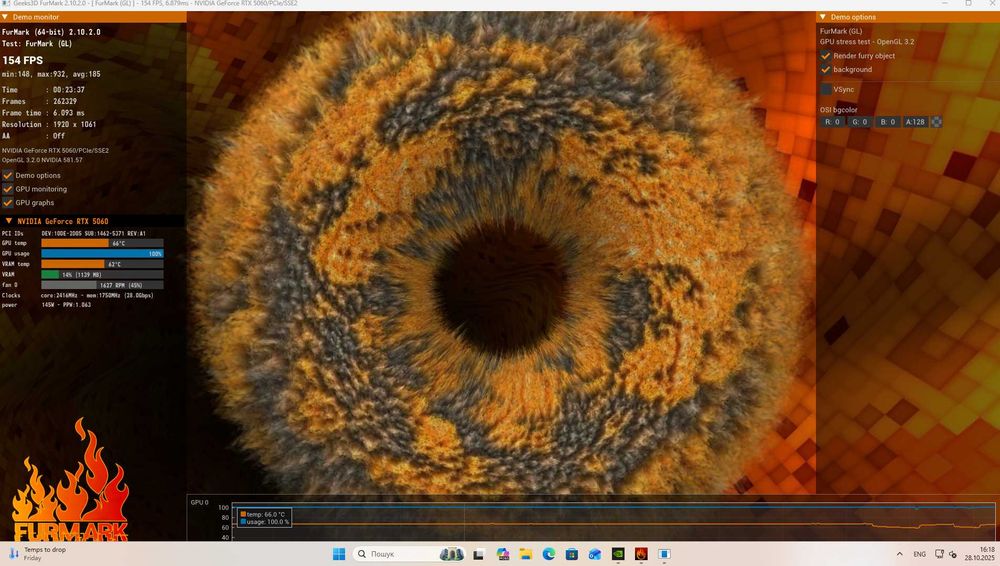The image size is (1000, 566).
Task: Click the G: 0 color field
Action: 860,122
